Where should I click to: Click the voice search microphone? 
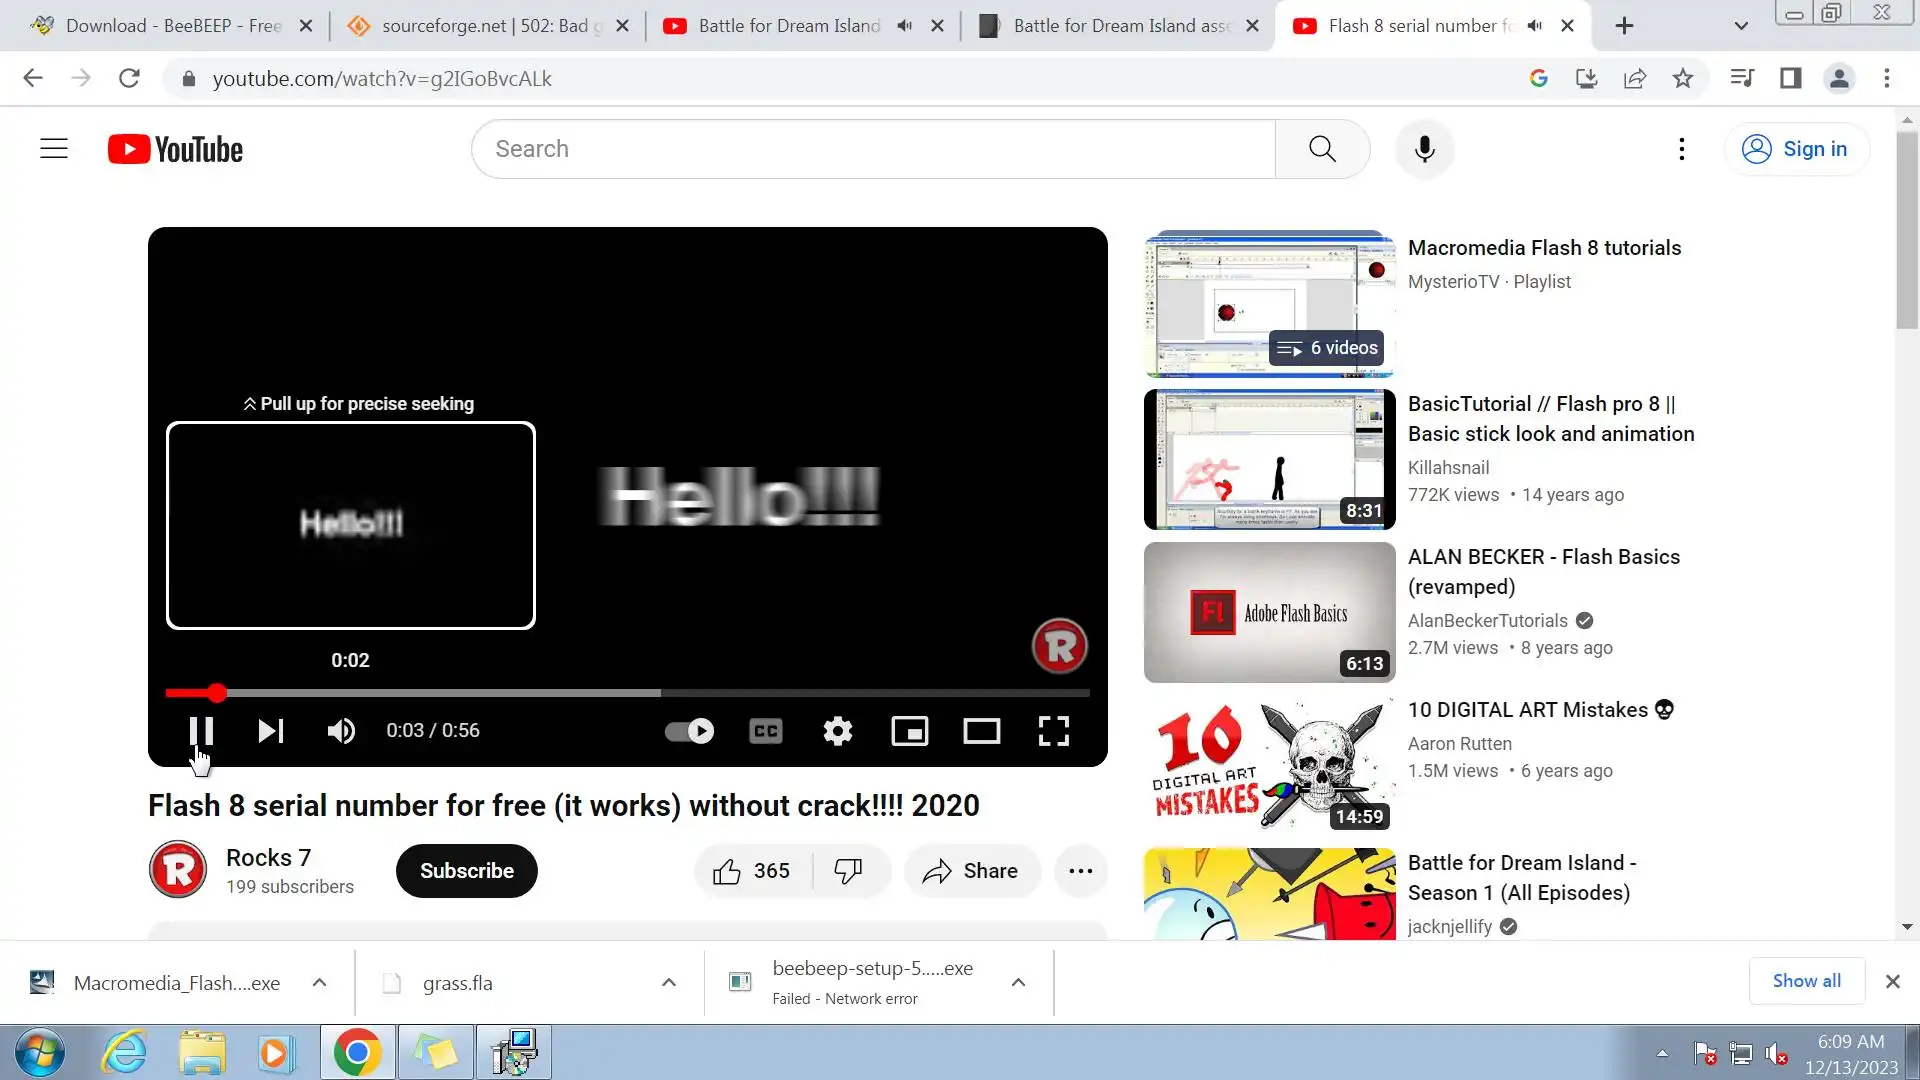1425,149
